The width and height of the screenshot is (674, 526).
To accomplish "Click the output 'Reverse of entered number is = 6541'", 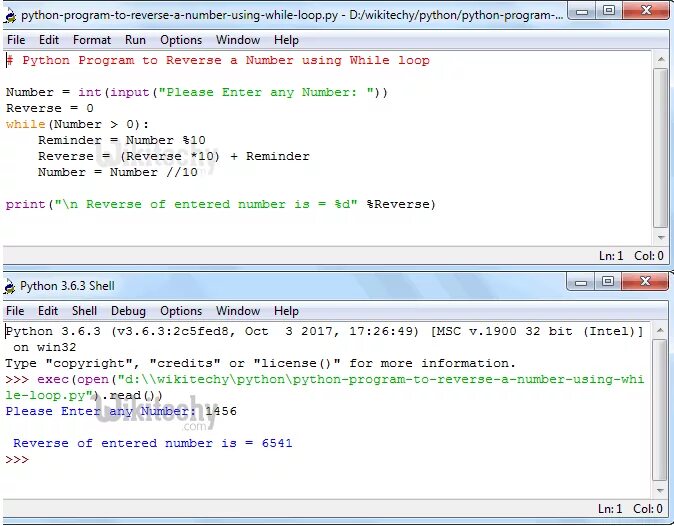I will click(153, 443).
